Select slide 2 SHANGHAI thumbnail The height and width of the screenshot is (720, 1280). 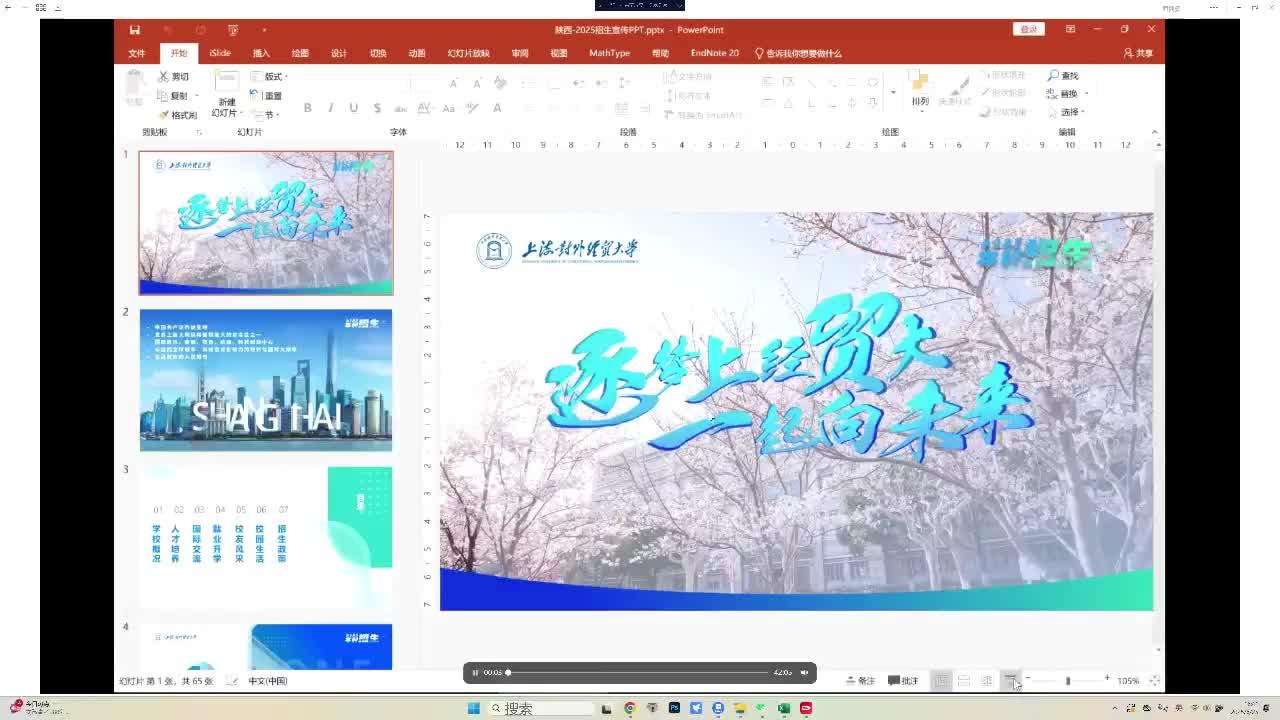coord(266,380)
